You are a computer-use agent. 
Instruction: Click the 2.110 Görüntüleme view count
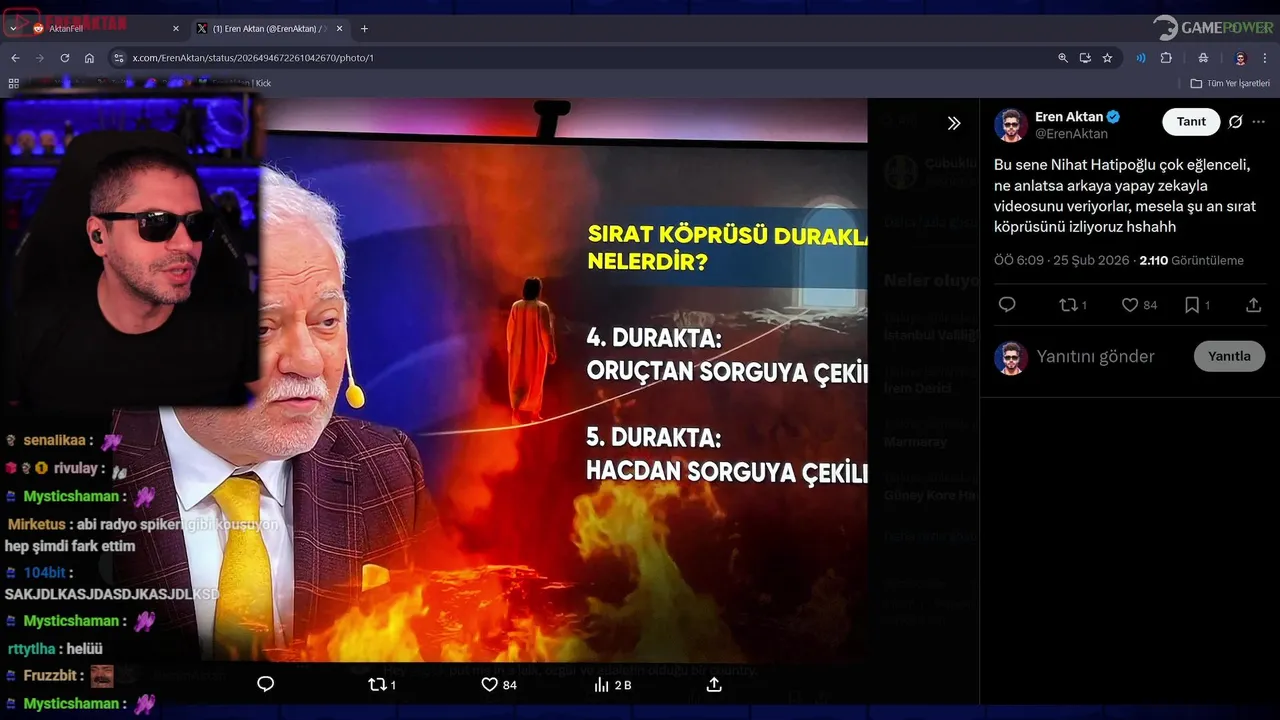pos(1192,260)
